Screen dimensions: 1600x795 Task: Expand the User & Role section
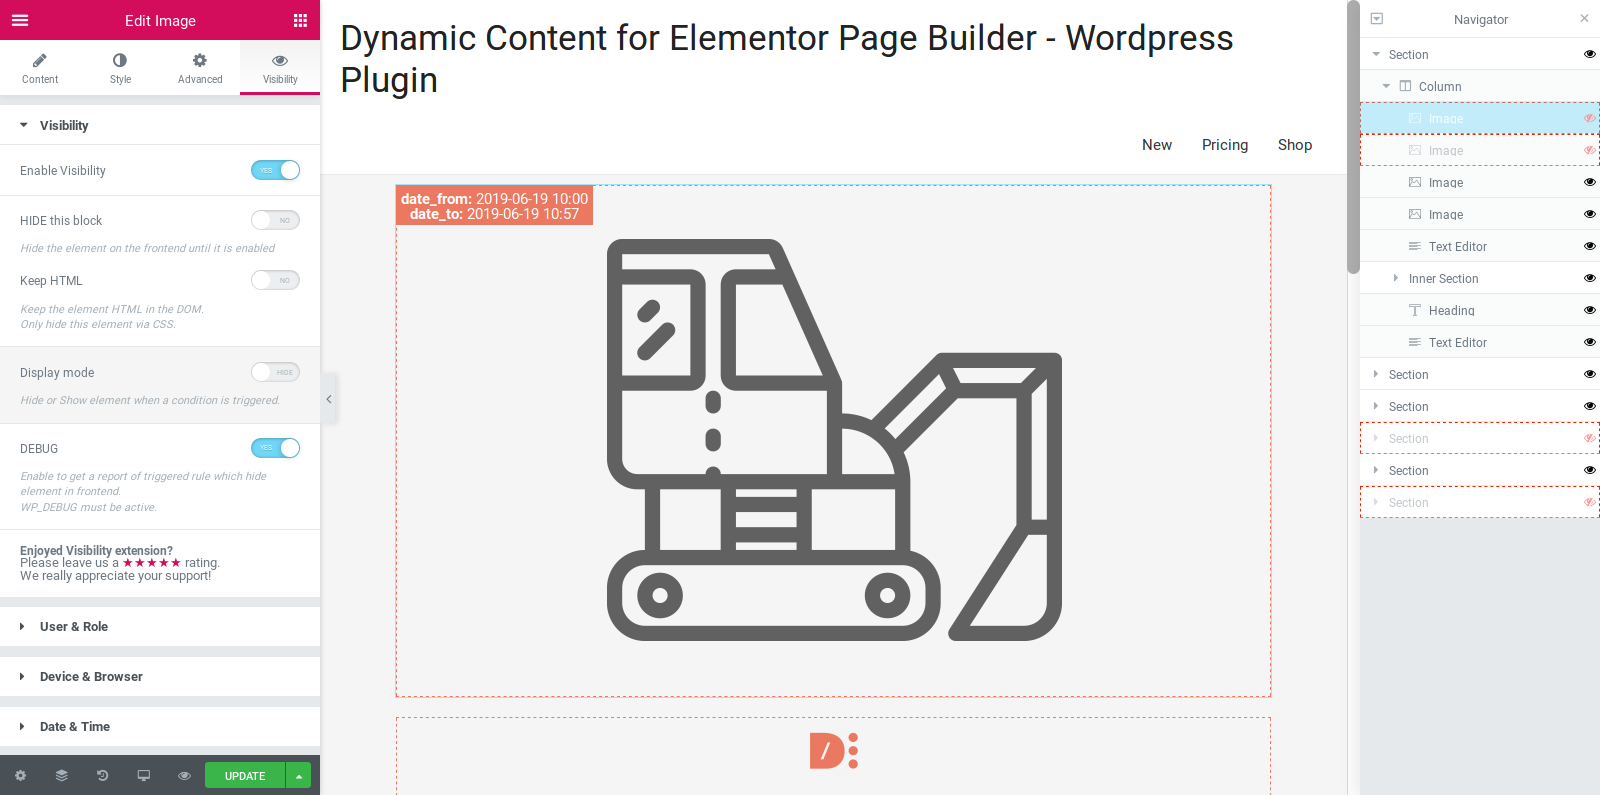pyautogui.click(x=160, y=627)
